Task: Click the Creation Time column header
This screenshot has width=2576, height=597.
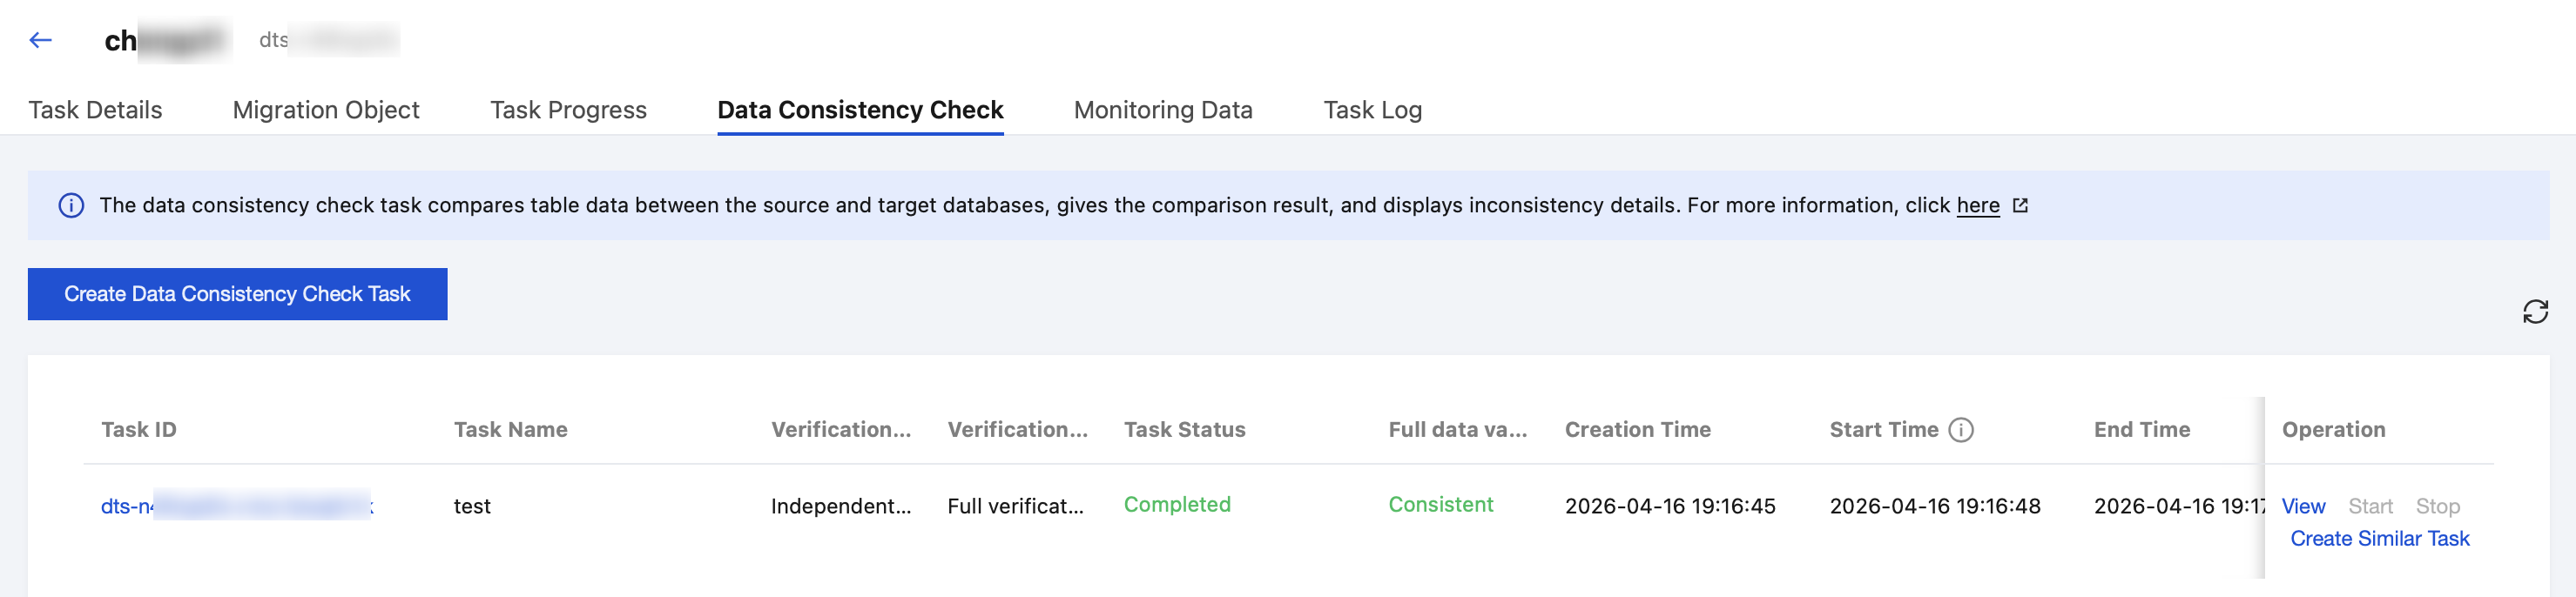Action: click(x=1637, y=430)
